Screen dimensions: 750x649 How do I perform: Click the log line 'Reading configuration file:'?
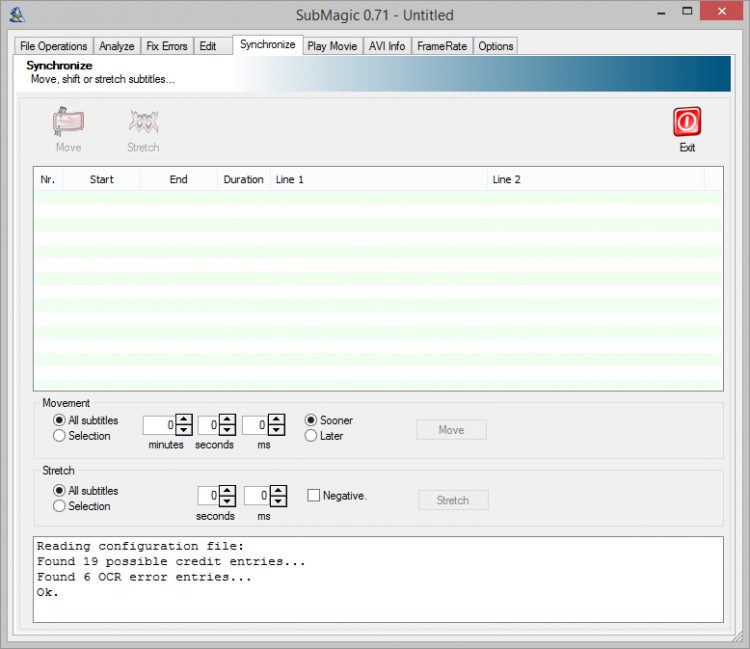(140, 546)
